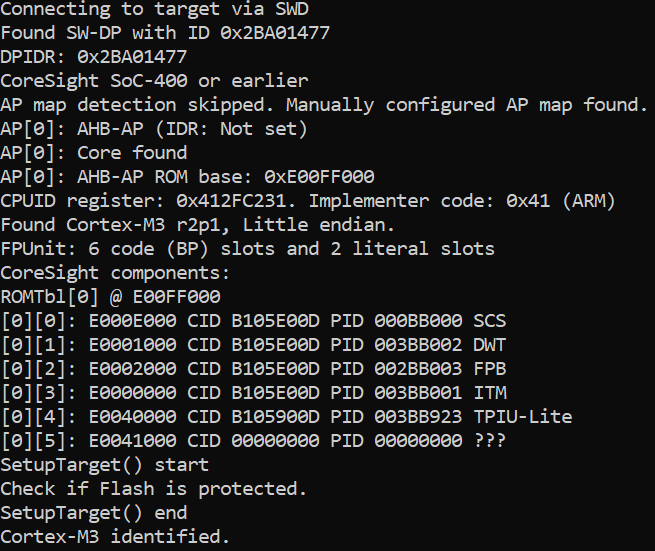Viewport: 655px width, 551px height.
Task: Click the SCS component entry row
Action: point(253,321)
